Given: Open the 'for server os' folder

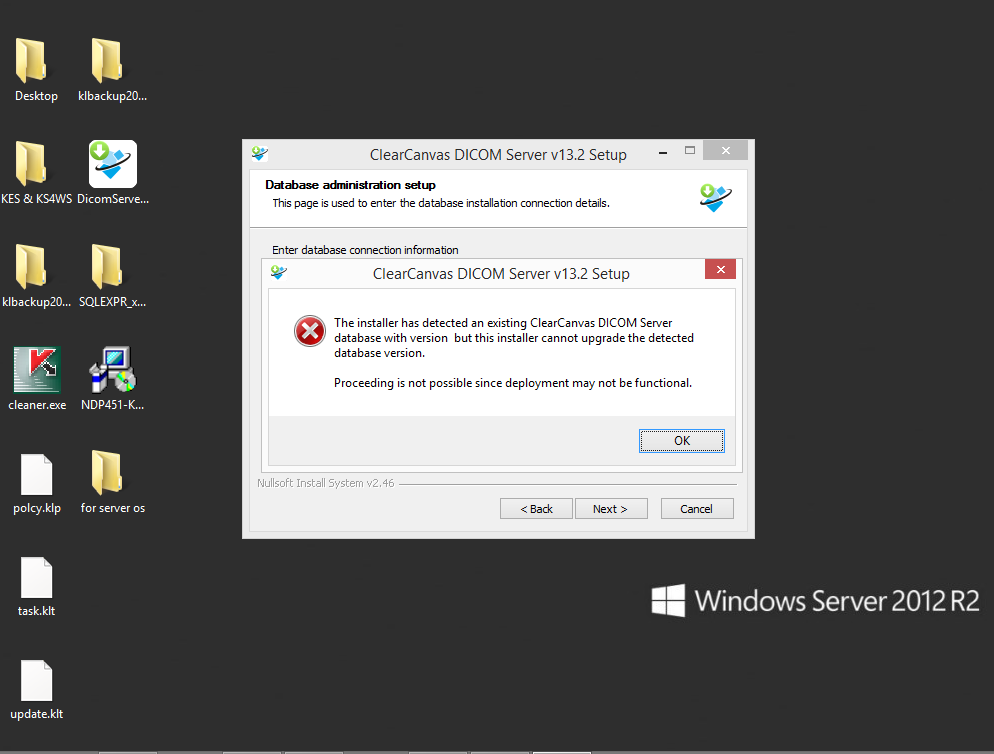Looking at the screenshot, I should [111, 475].
